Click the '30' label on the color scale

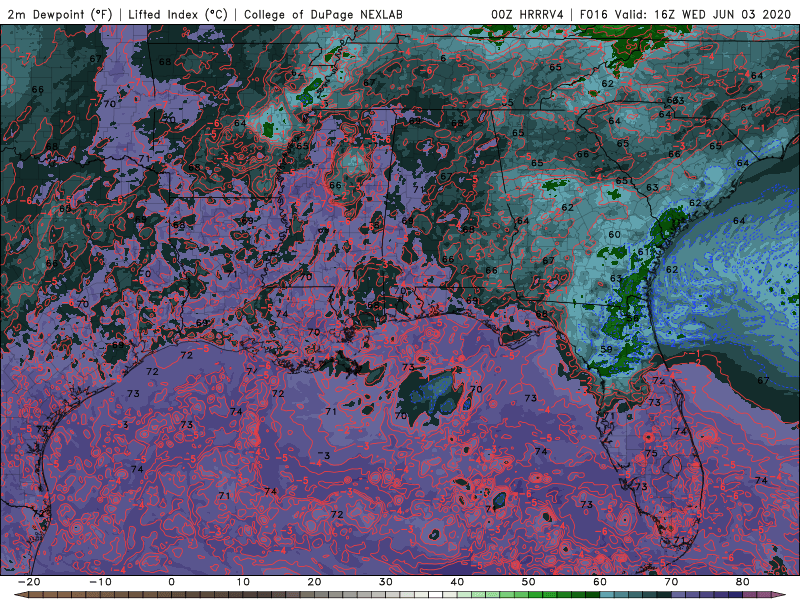click(x=386, y=582)
